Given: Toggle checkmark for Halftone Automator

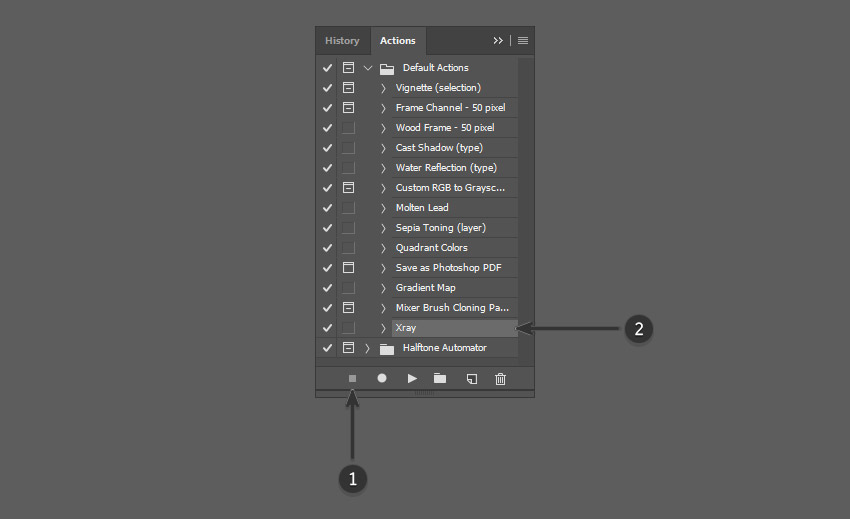Looking at the screenshot, I should pyautogui.click(x=327, y=348).
